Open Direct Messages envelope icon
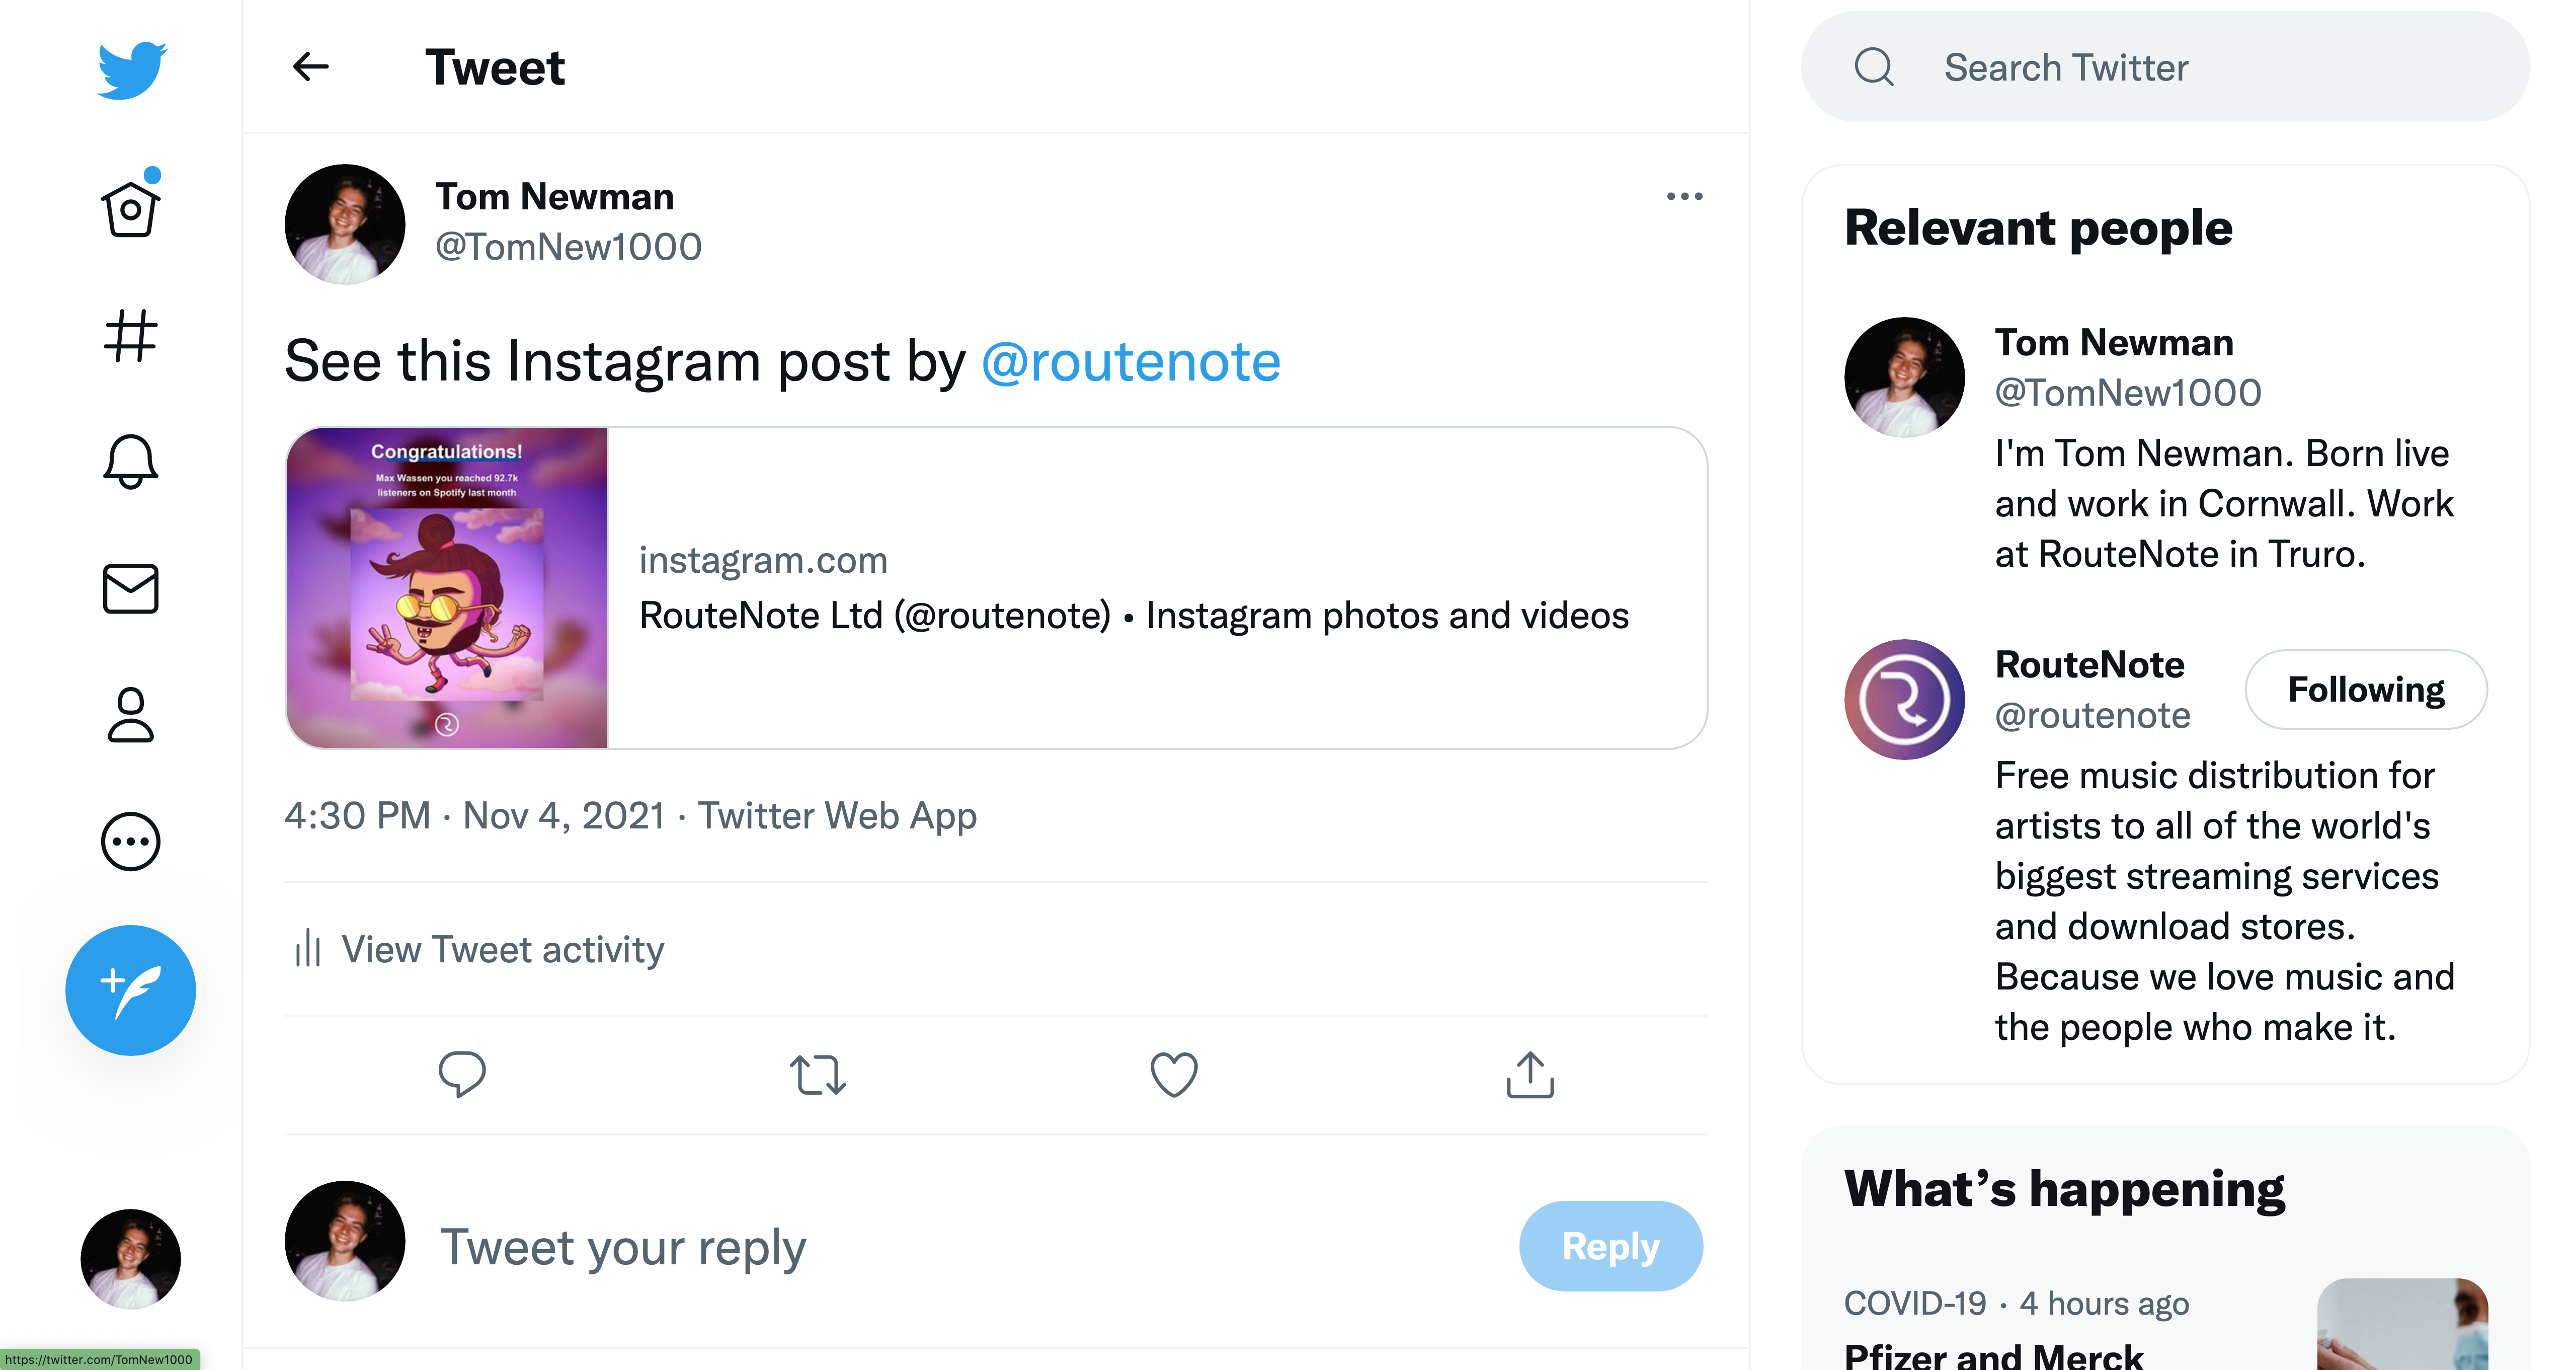2576x1370 pixels. coord(130,589)
